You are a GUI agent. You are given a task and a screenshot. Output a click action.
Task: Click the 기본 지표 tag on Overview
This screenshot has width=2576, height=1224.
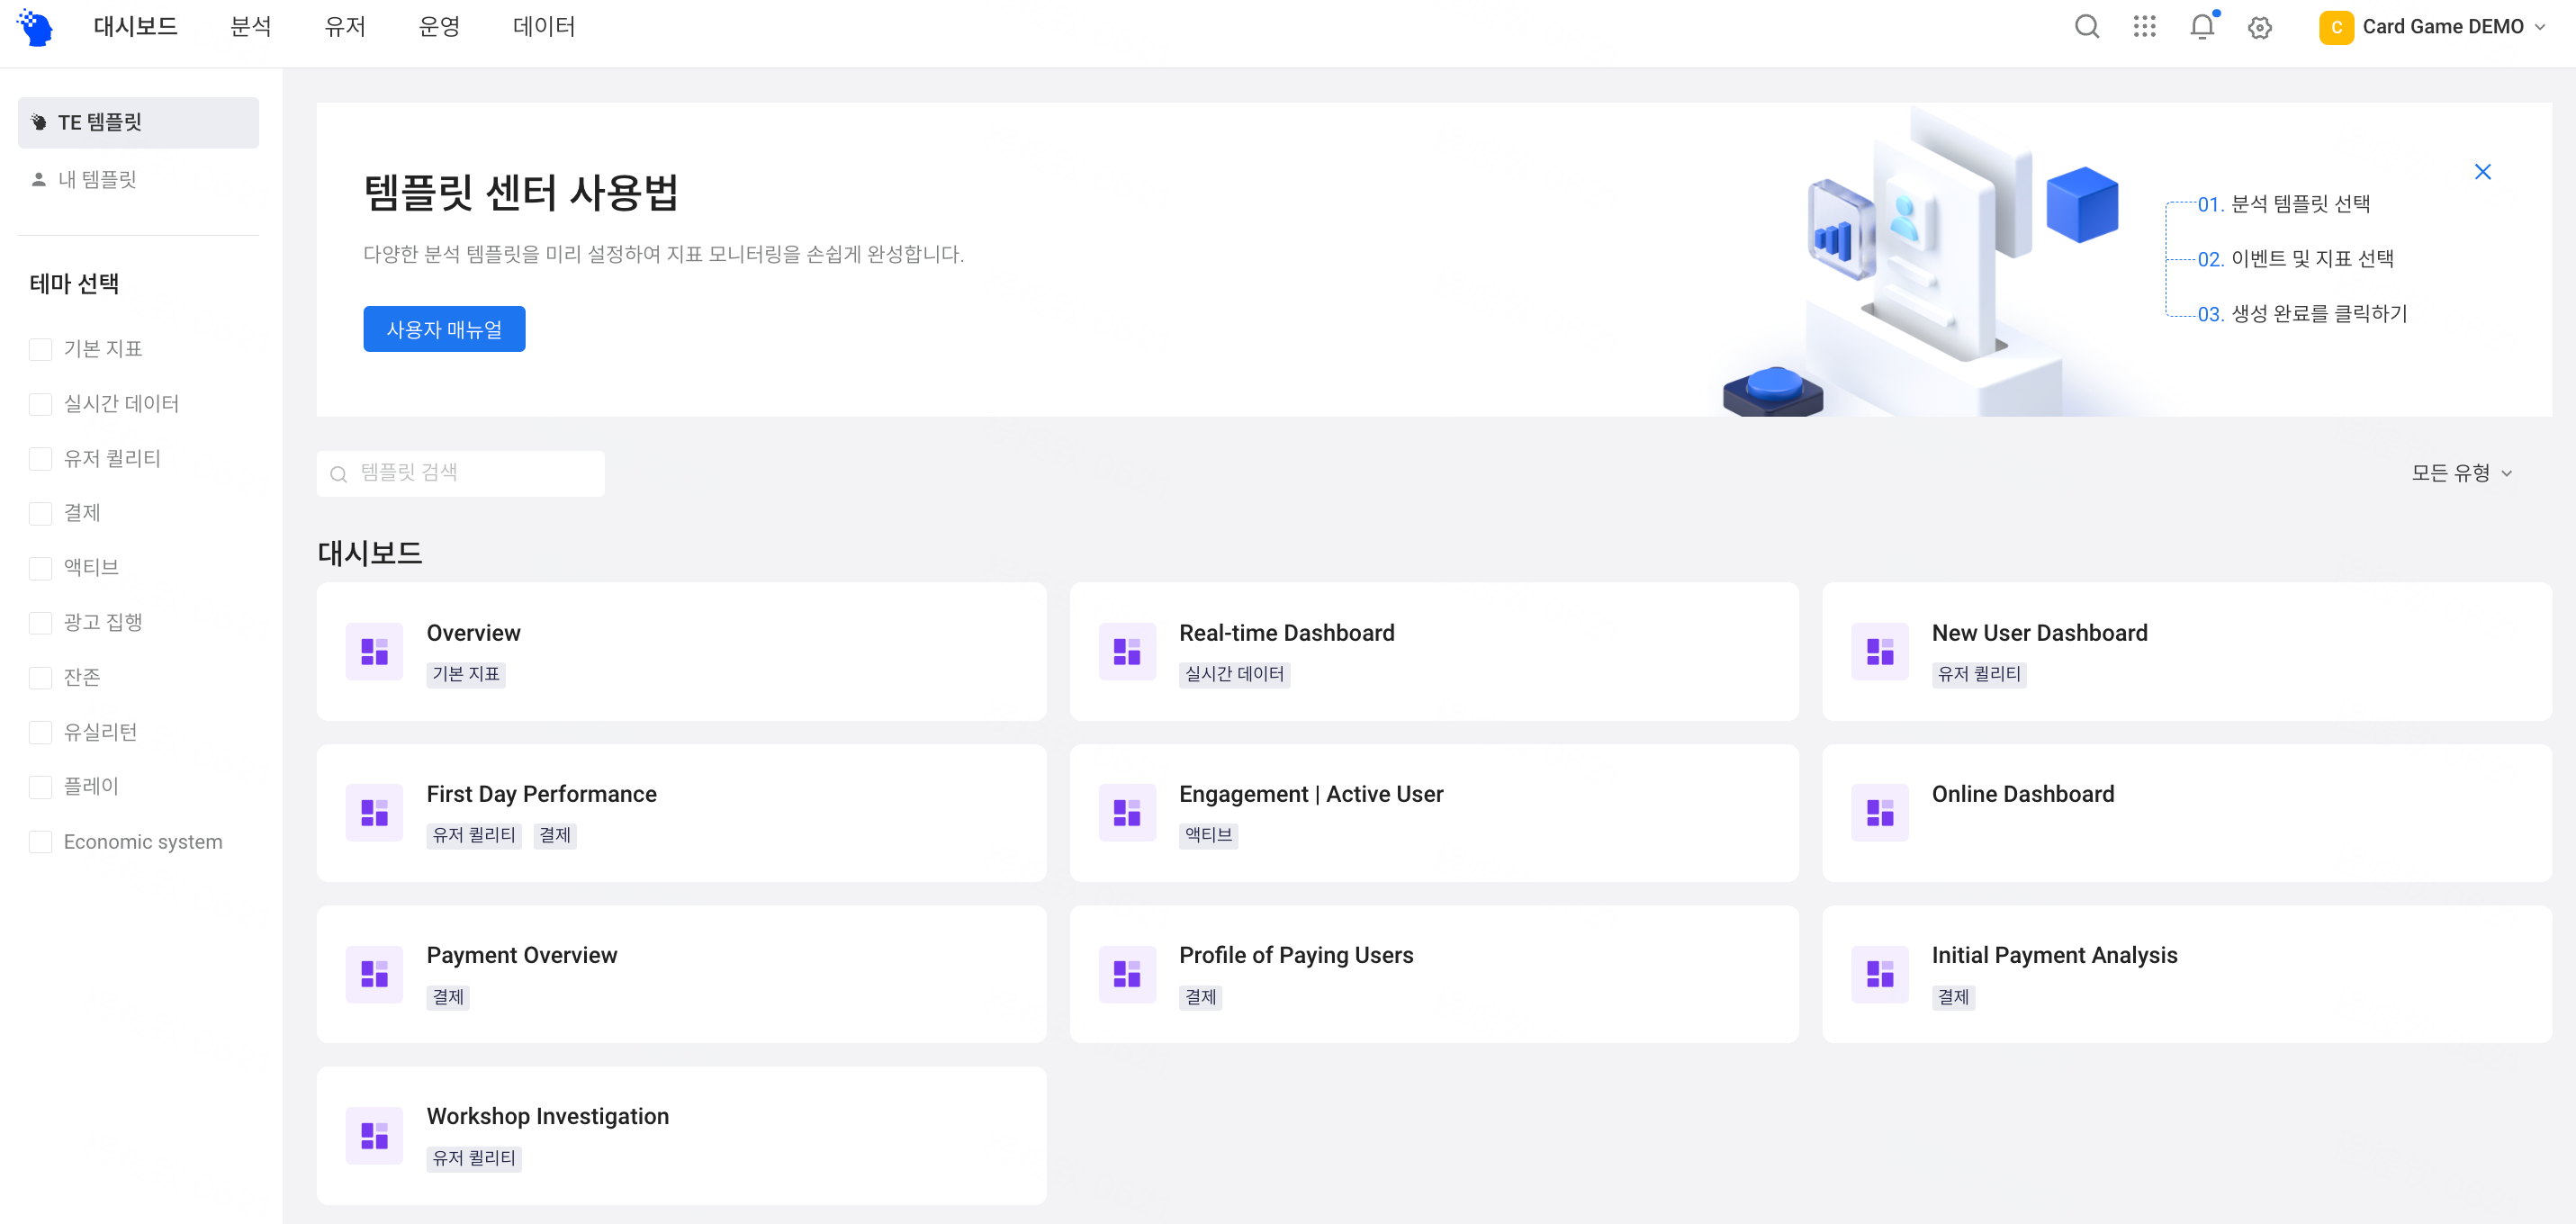click(x=466, y=675)
